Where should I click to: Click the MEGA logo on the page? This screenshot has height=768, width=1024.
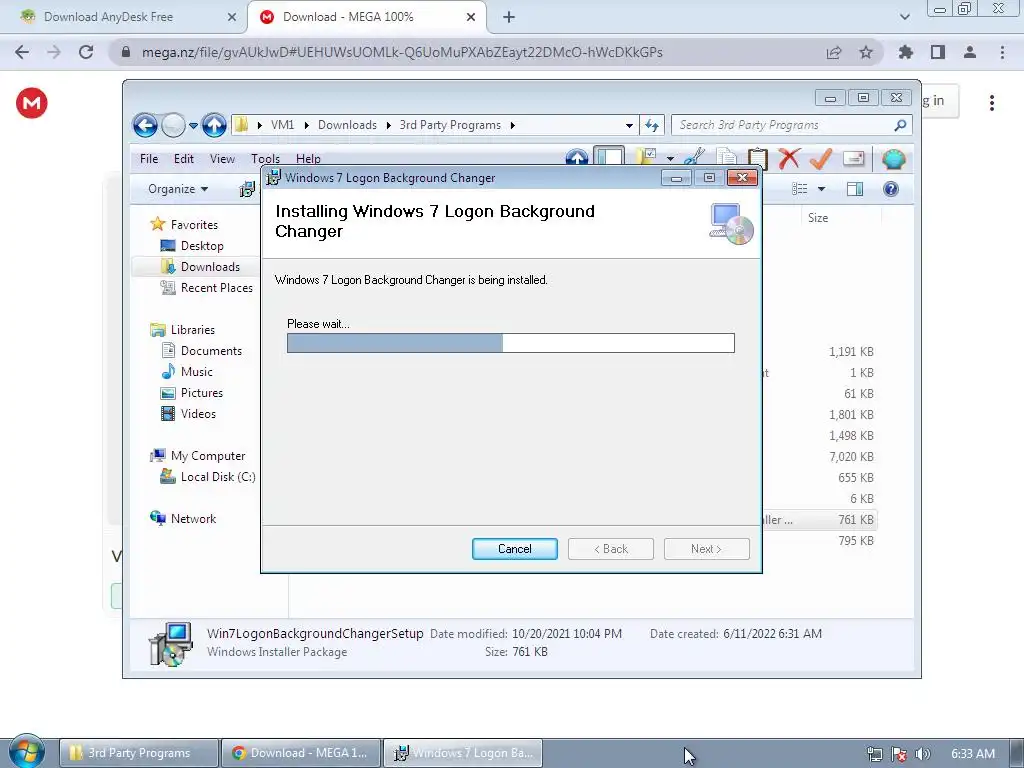(x=31, y=103)
